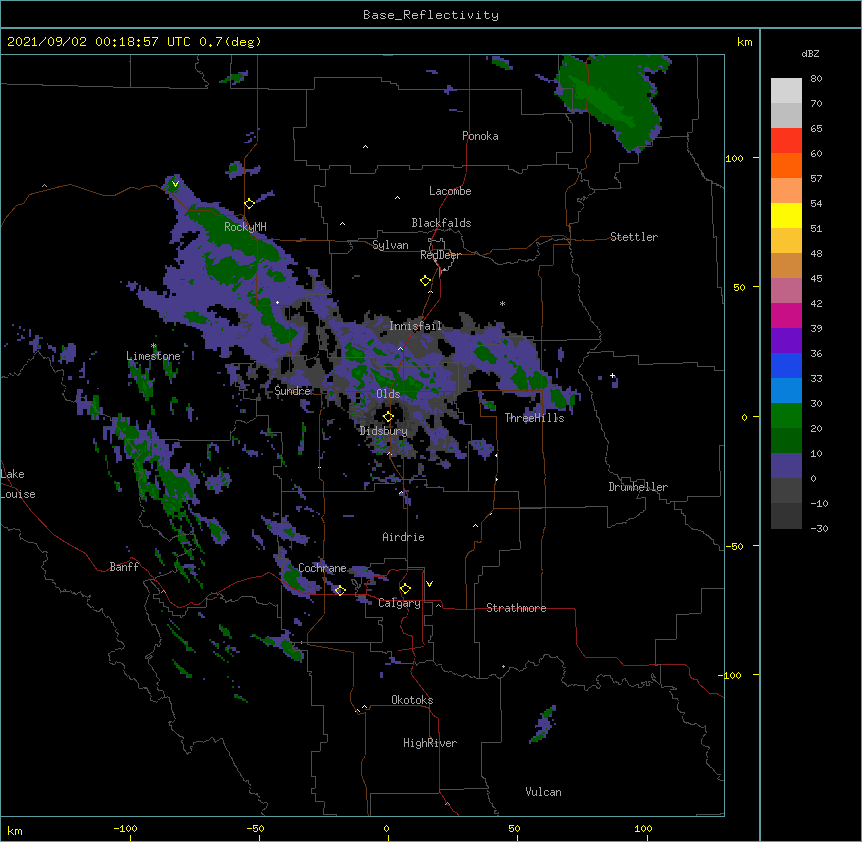This screenshot has height=842, width=862.
Task: Click the Limestone label
Action: tap(153, 356)
